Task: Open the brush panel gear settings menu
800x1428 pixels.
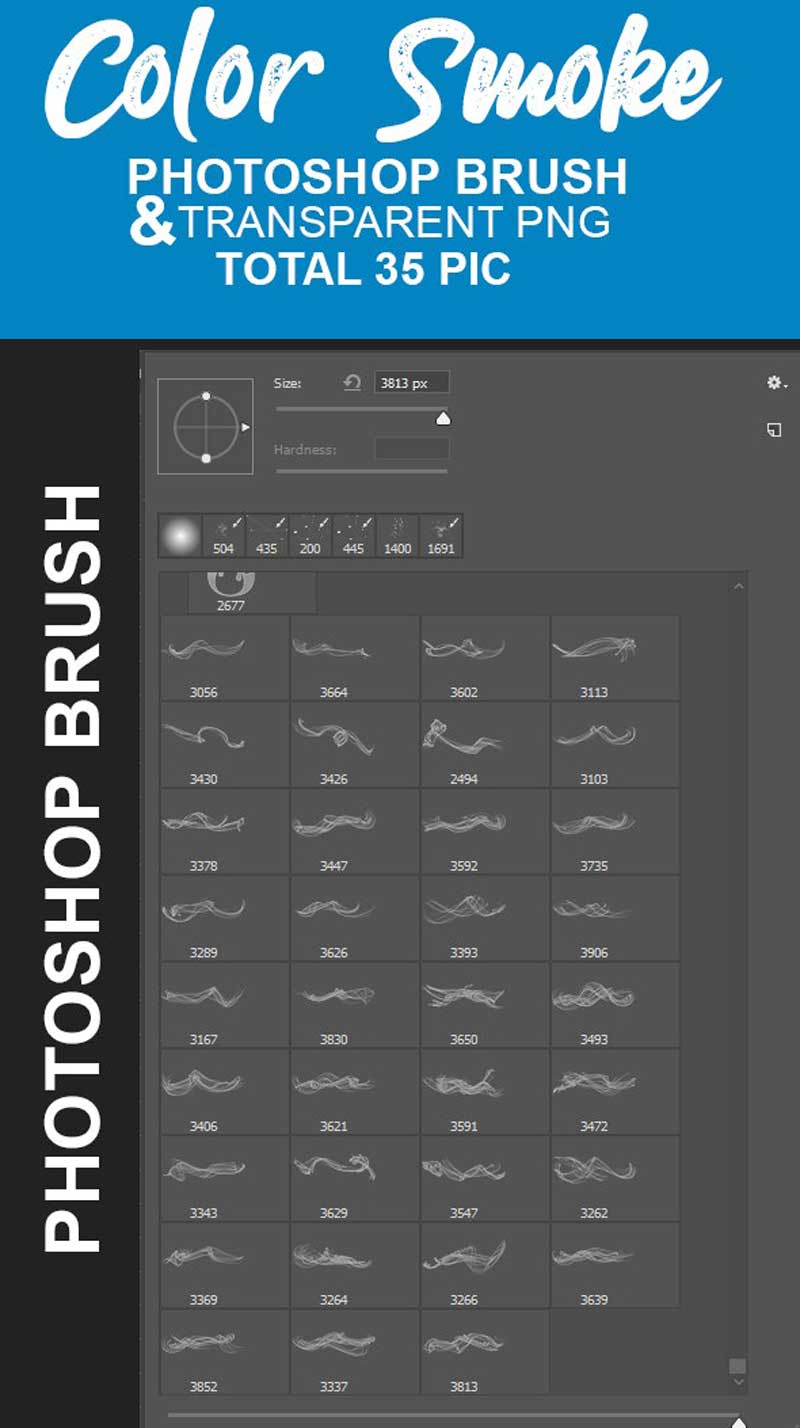Action: (x=775, y=383)
